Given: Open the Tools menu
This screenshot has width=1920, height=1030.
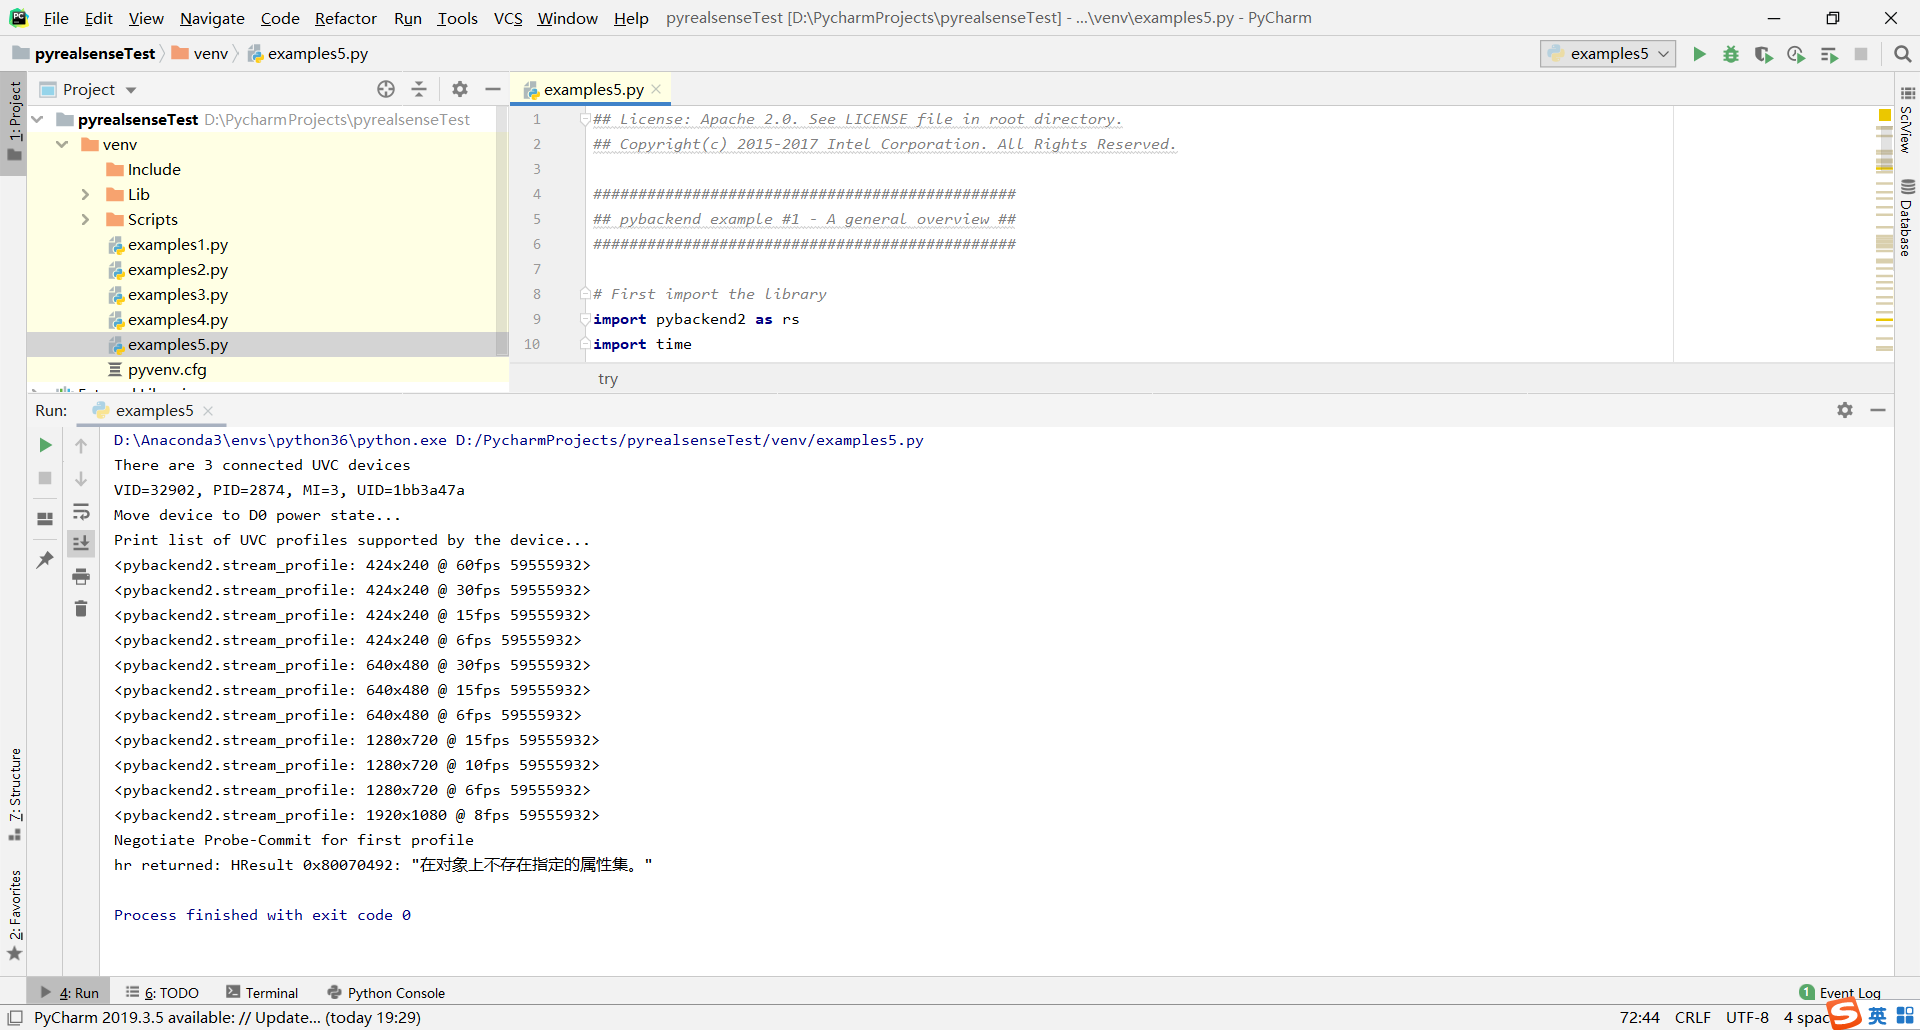Looking at the screenshot, I should pos(458,18).
